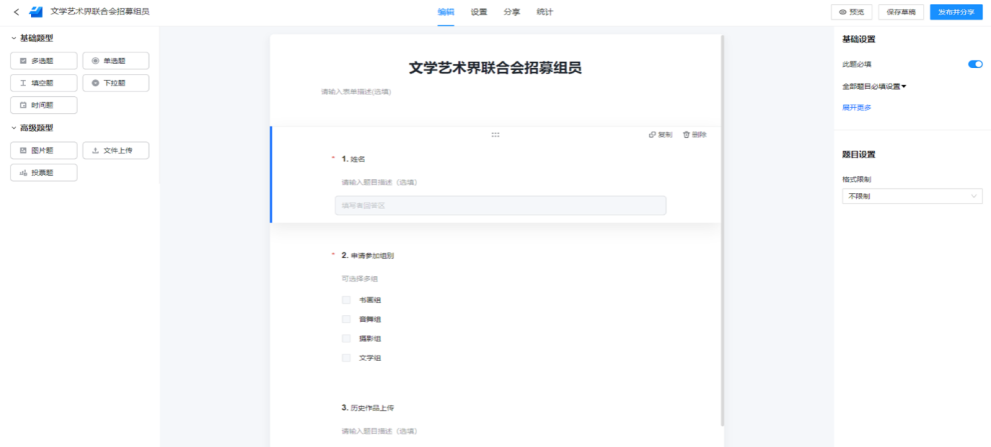Viewport: 991px width, 447px height.
Task: Click the 发布并分享 button
Action: click(956, 12)
